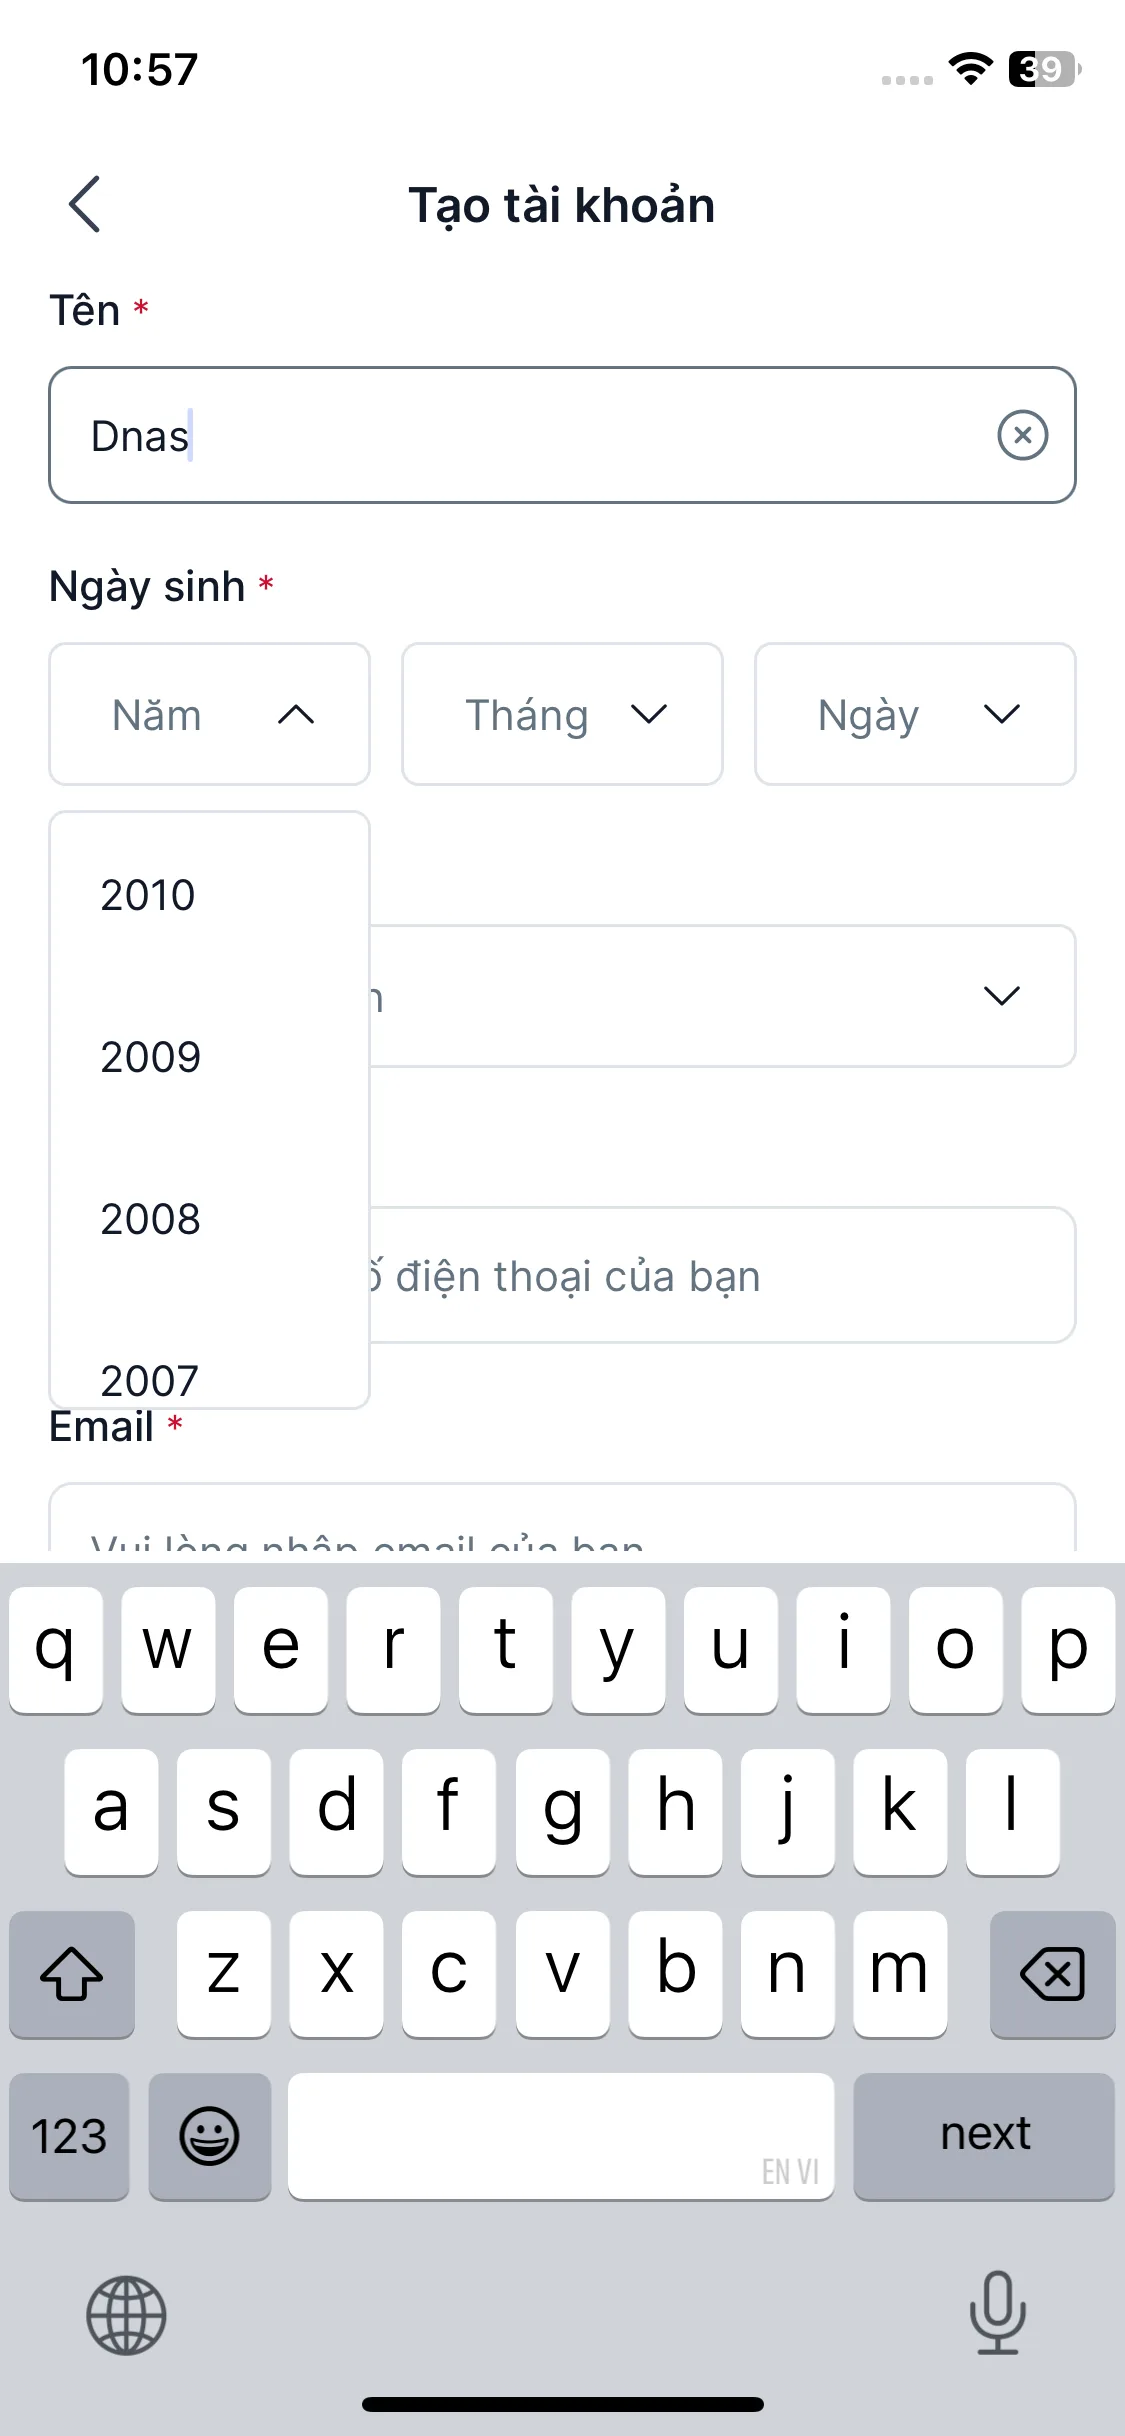Image resolution: width=1125 pixels, height=2436 pixels.
Task: Tap the space bar
Action: [560, 2136]
